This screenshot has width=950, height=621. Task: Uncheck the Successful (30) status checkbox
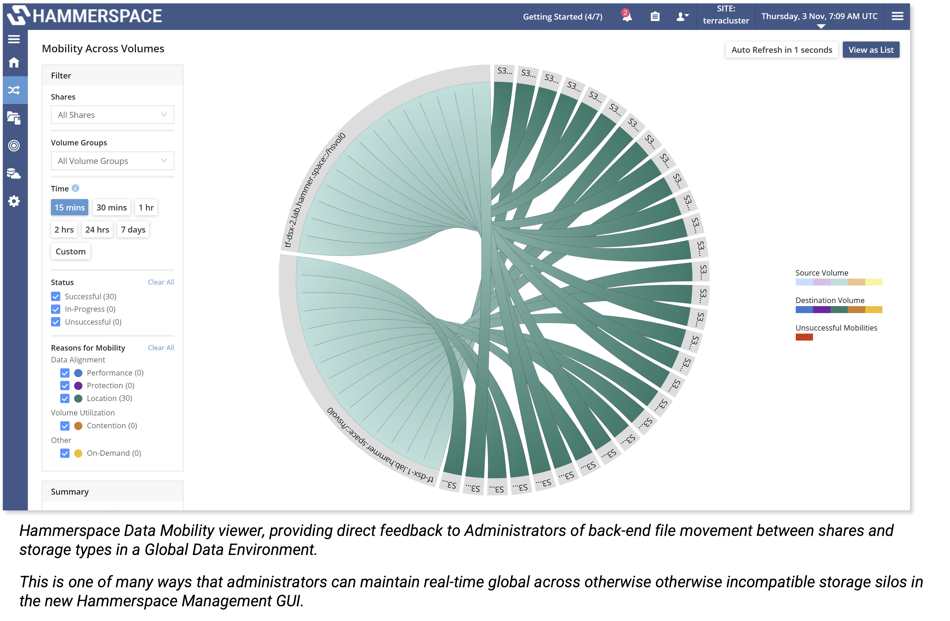click(56, 296)
